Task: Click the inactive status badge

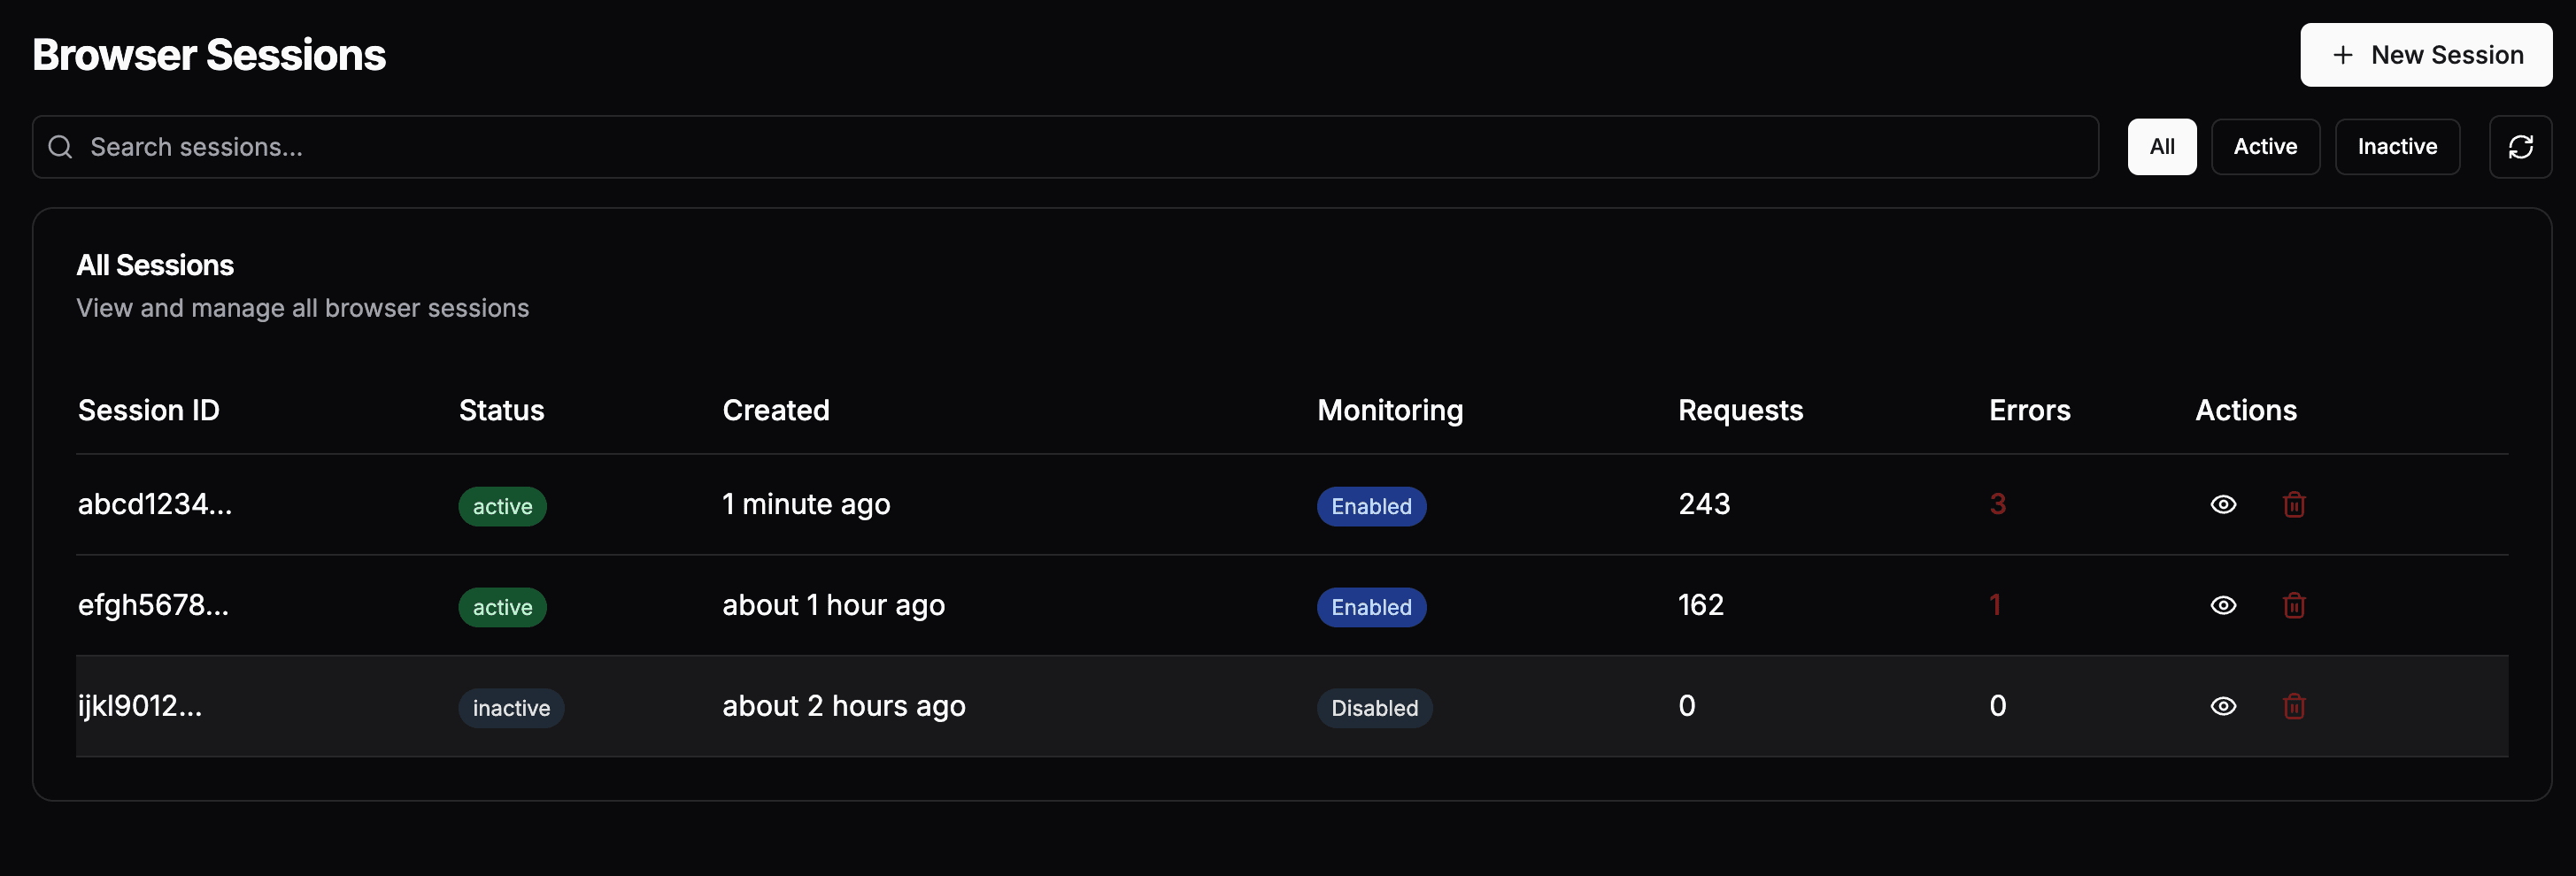Action: (x=511, y=708)
